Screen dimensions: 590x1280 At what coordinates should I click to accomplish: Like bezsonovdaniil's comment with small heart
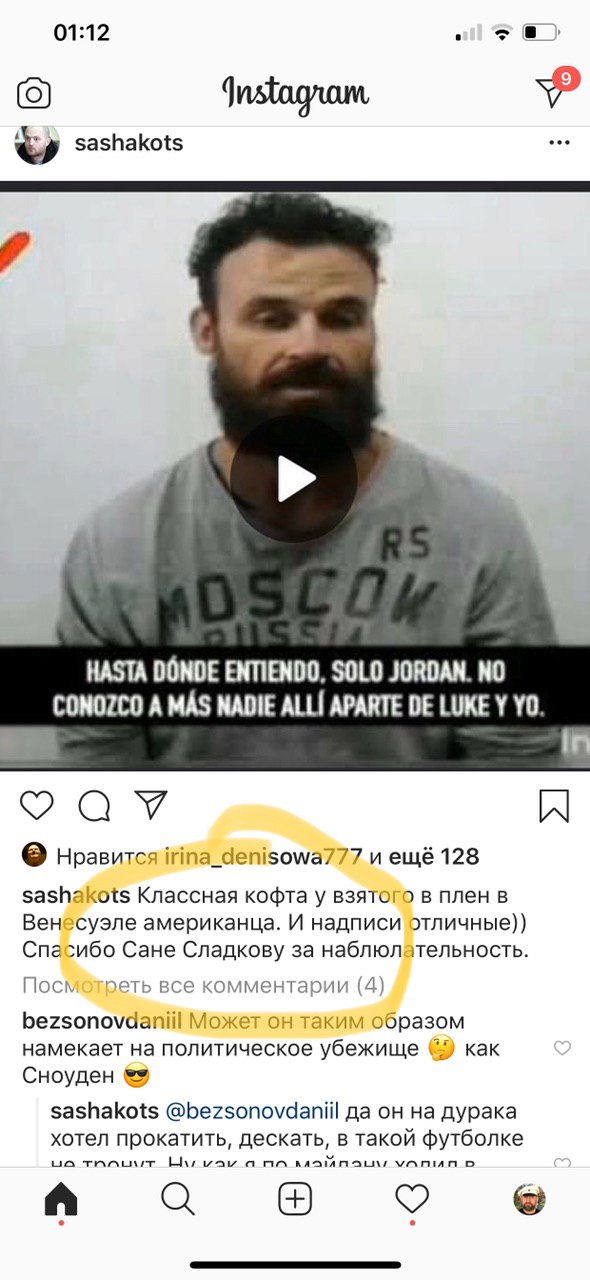(x=562, y=1048)
